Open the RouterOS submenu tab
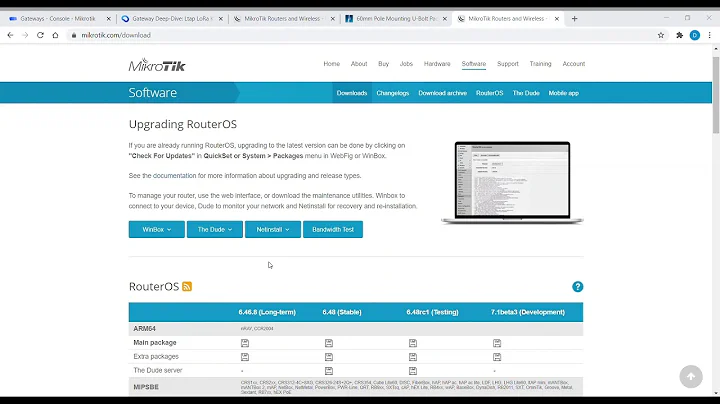The height and width of the screenshot is (404, 720). point(489,93)
